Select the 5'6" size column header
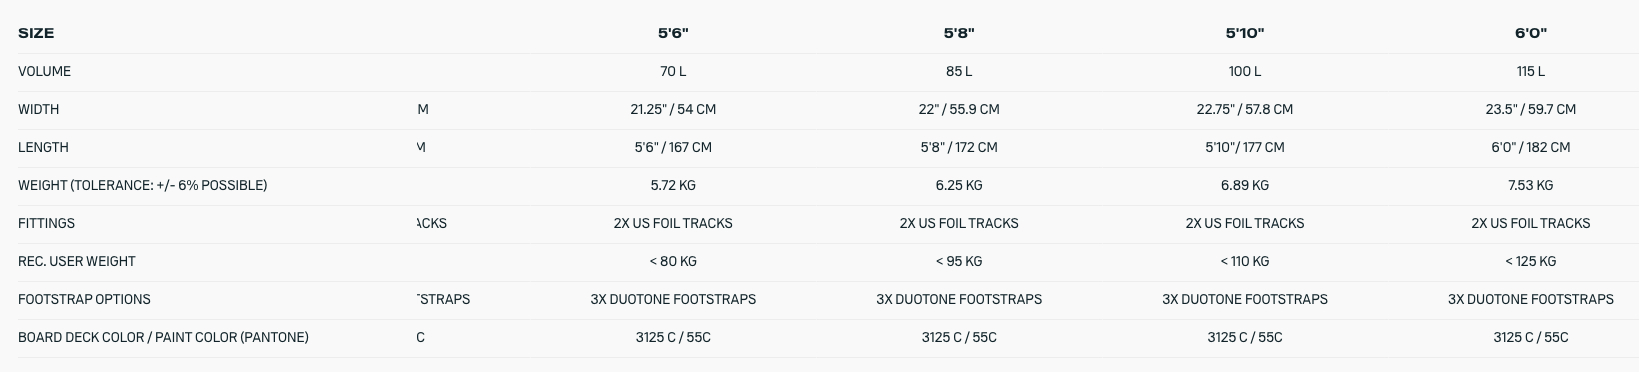Viewport: 1639px width, 372px height. 673,33
